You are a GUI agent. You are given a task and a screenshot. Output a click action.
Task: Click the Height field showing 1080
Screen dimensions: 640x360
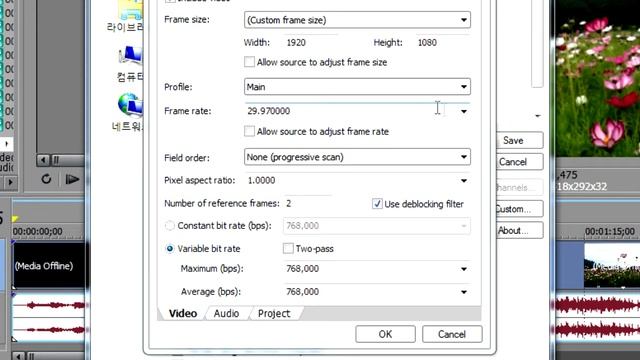442,42
